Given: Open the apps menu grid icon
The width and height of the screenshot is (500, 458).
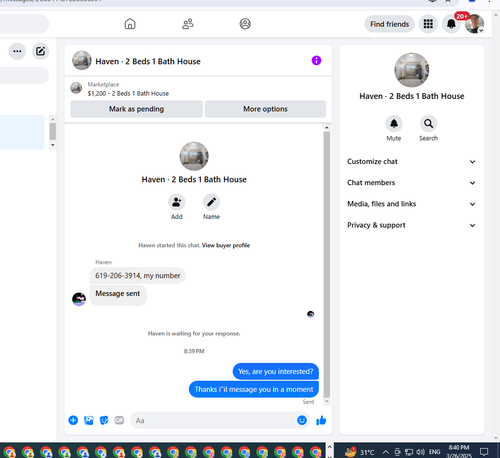Looking at the screenshot, I should tap(428, 24).
